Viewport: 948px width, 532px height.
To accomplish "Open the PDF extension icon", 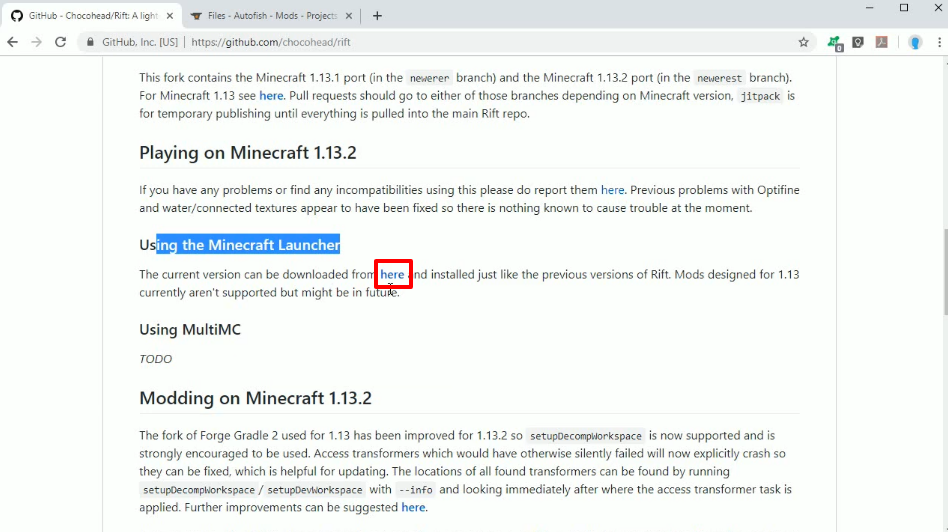I will tap(882, 42).
